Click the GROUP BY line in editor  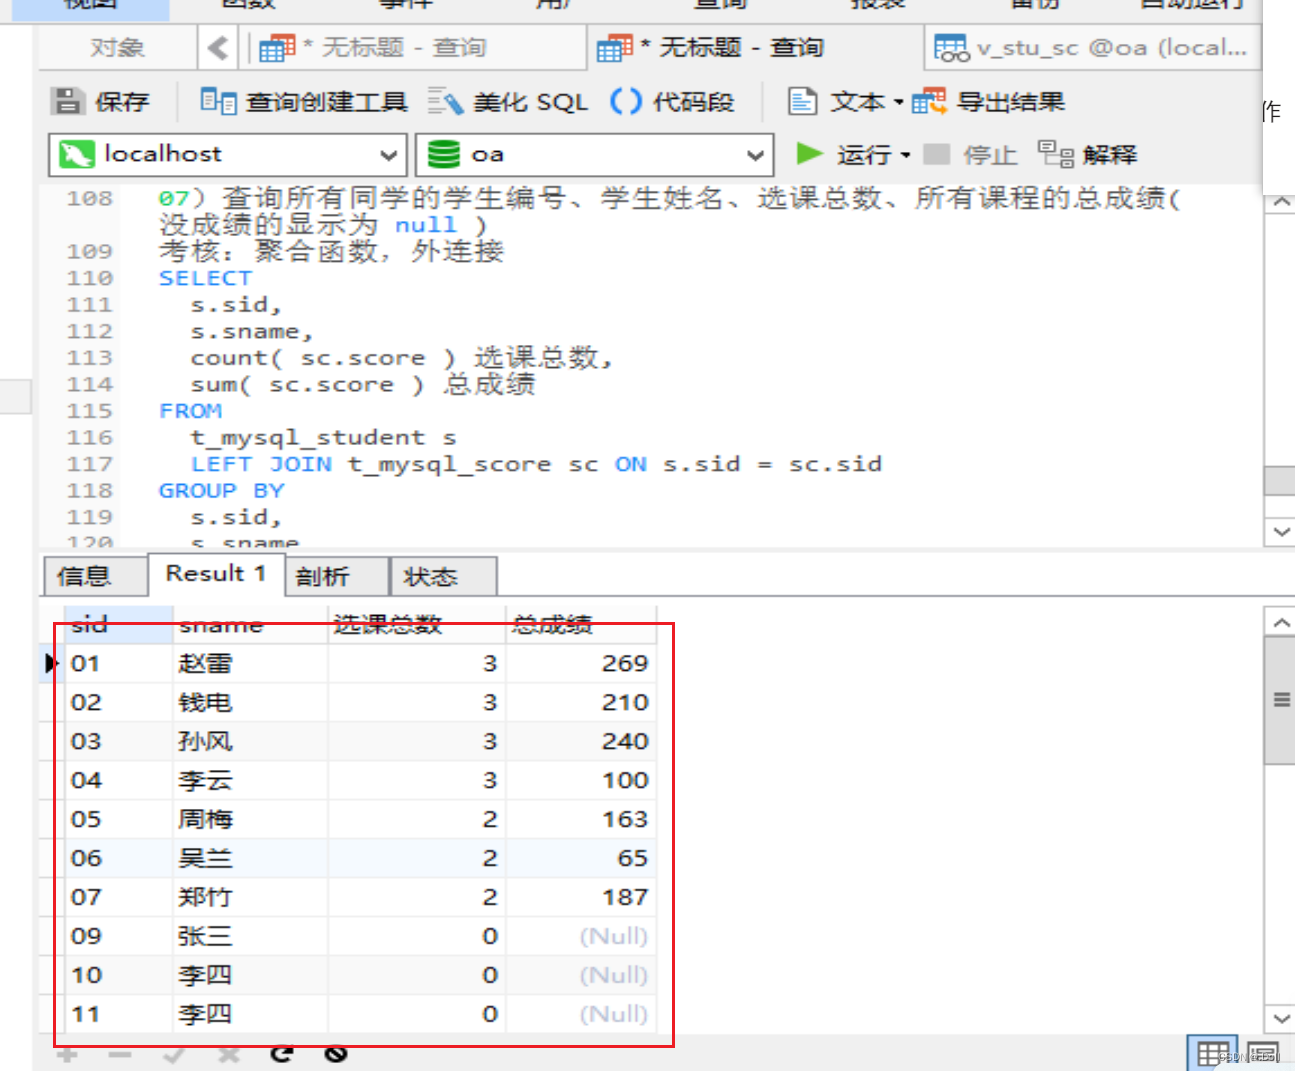pos(222,491)
